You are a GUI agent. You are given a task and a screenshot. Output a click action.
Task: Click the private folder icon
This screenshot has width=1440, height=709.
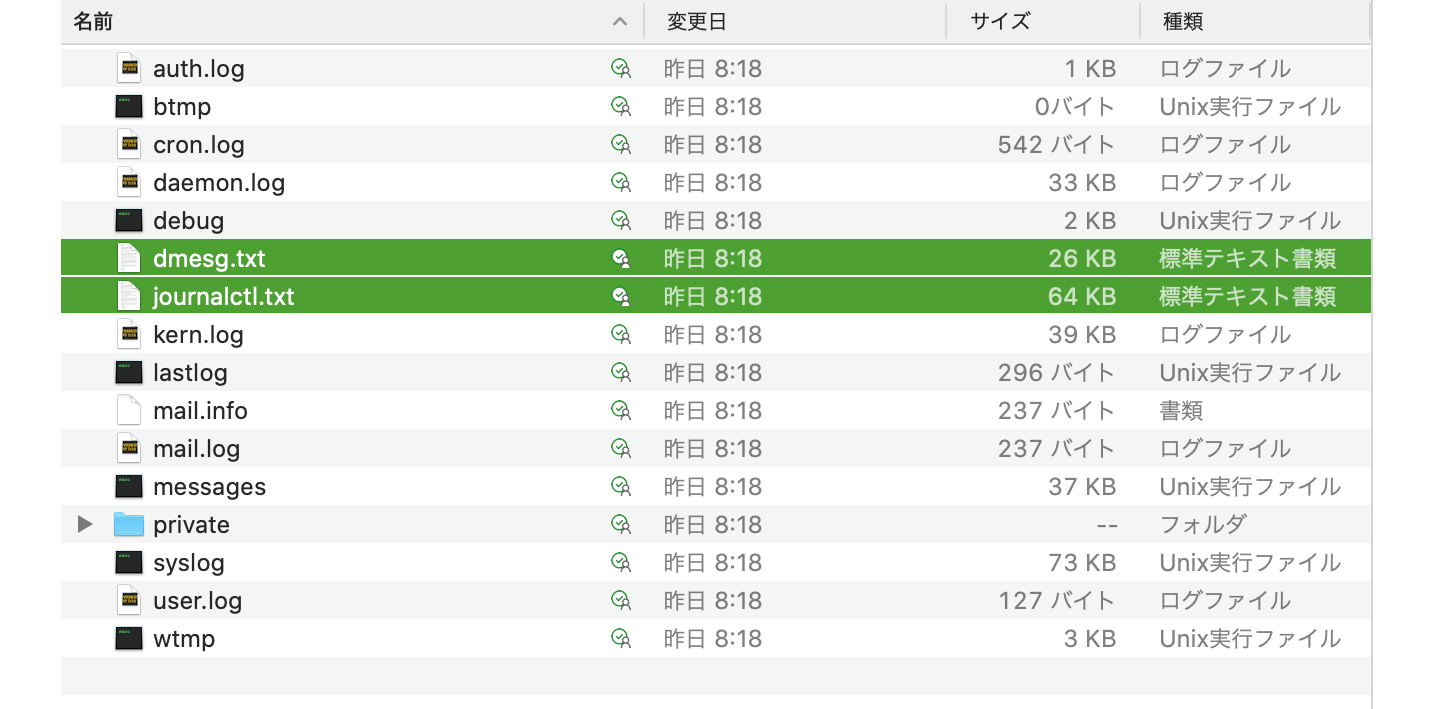128,525
